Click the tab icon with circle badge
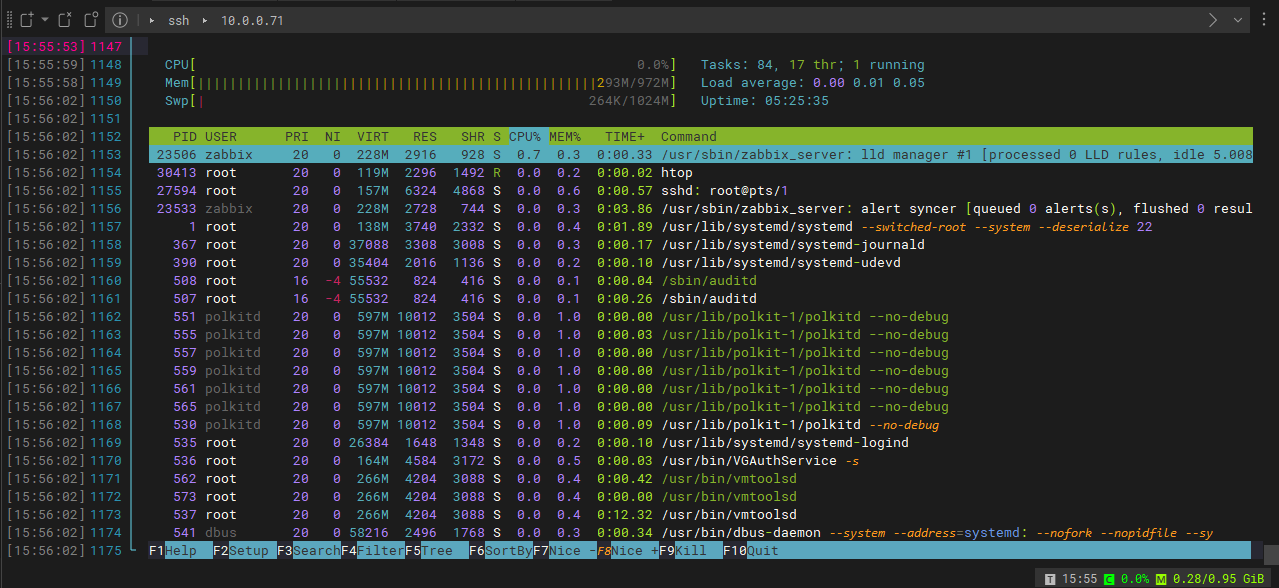Viewport: 1279px width, 588px height. click(x=91, y=20)
